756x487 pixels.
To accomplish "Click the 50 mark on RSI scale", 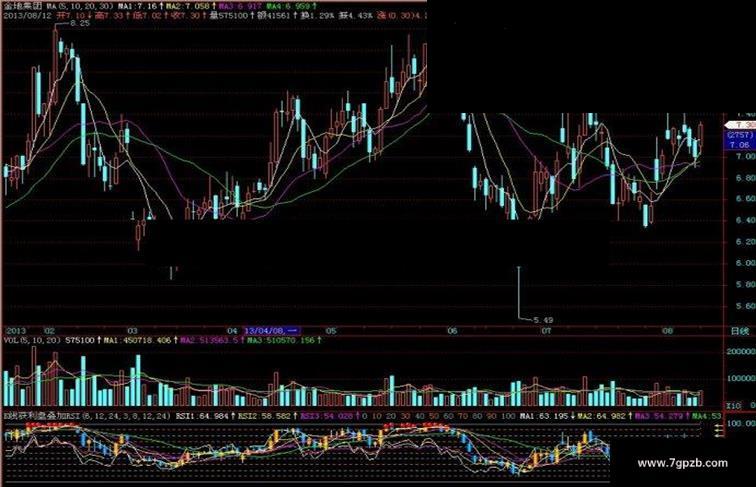I will [434, 415].
